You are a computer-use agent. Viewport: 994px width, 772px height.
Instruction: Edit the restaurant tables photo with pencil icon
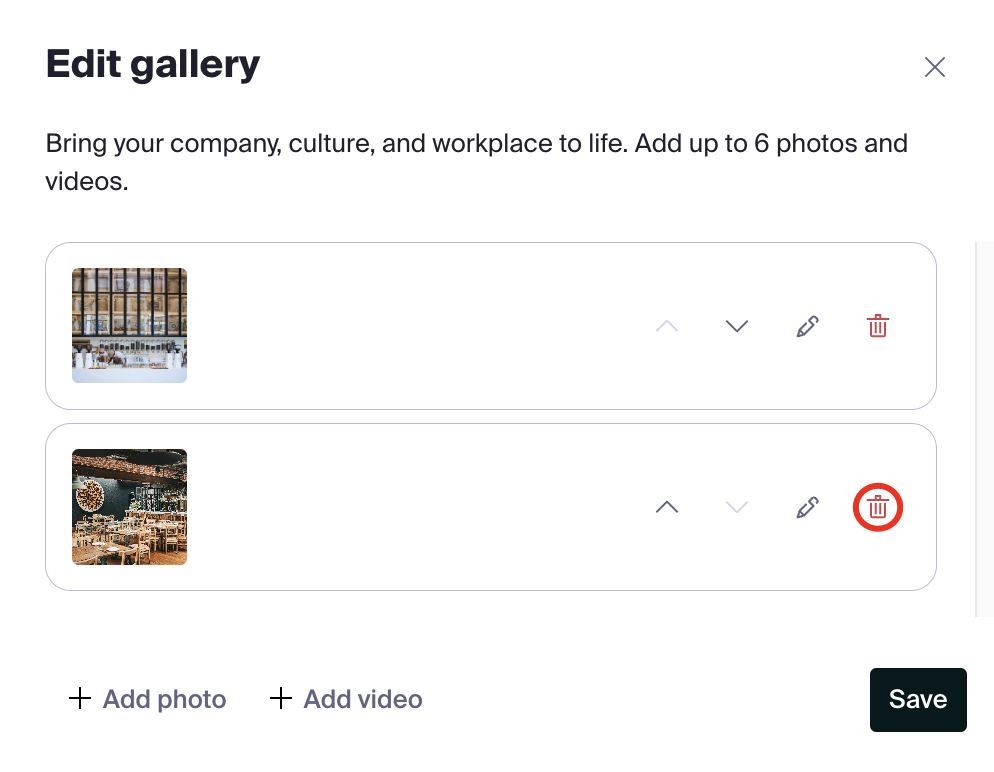[807, 507]
